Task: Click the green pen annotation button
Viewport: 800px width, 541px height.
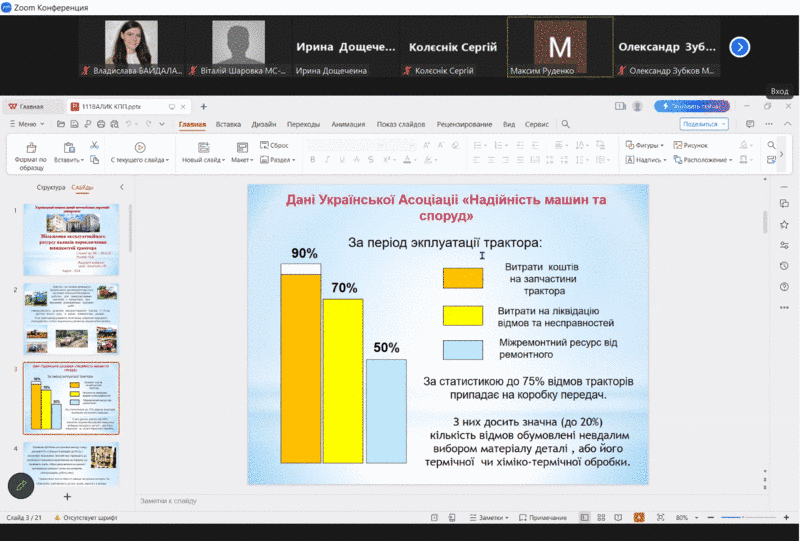Action: pos(21,485)
